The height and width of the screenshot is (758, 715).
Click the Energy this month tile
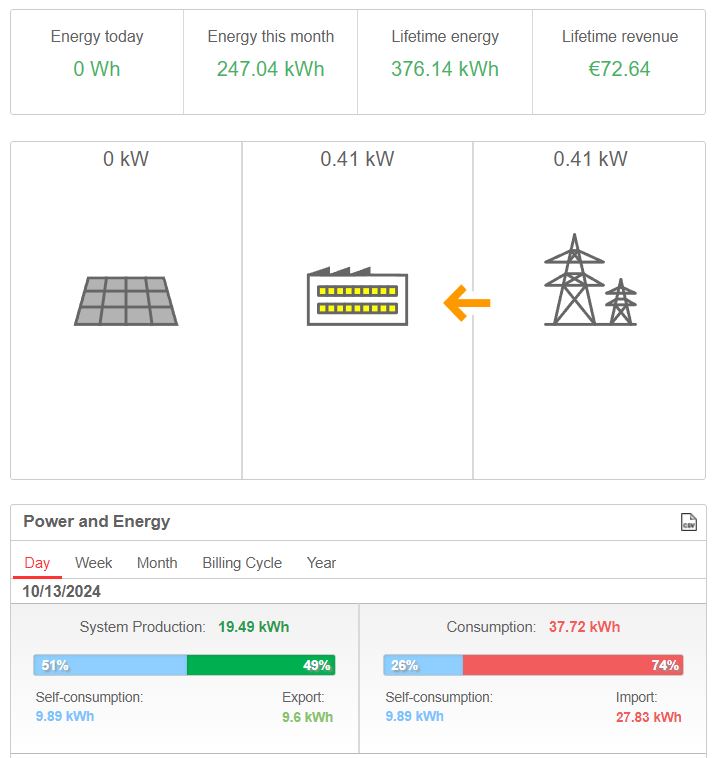271,62
